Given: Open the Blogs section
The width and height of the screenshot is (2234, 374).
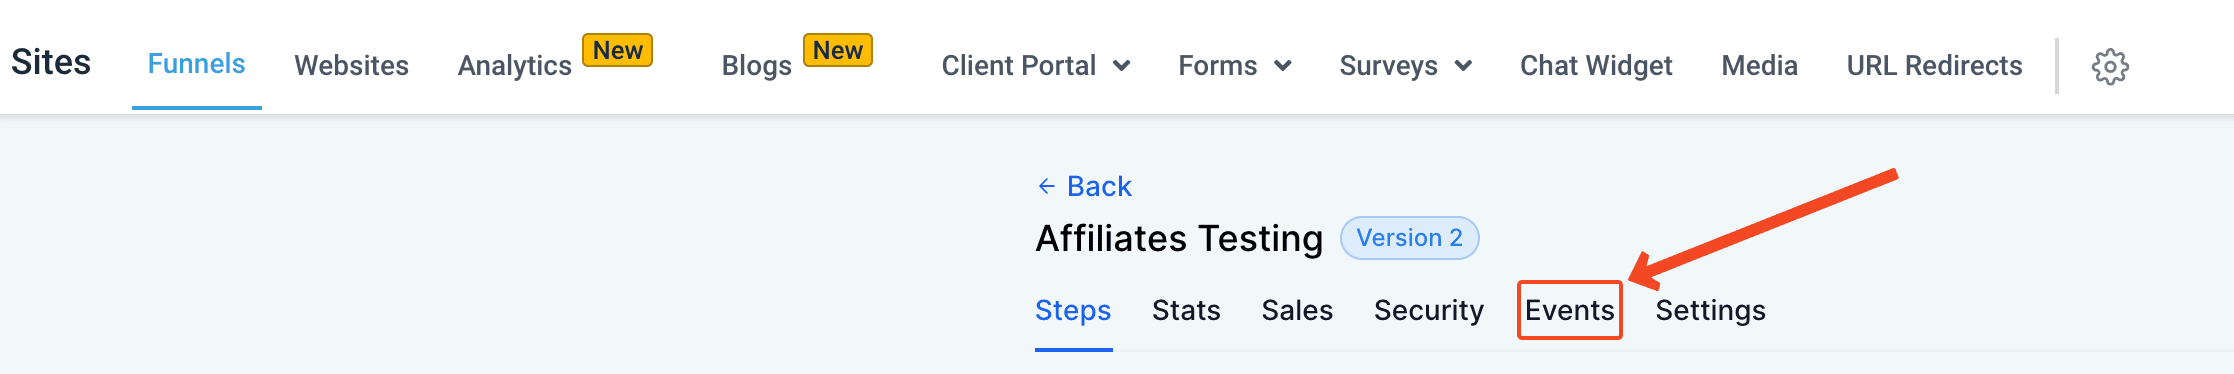Looking at the screenshot, I should tap(757, 66).
